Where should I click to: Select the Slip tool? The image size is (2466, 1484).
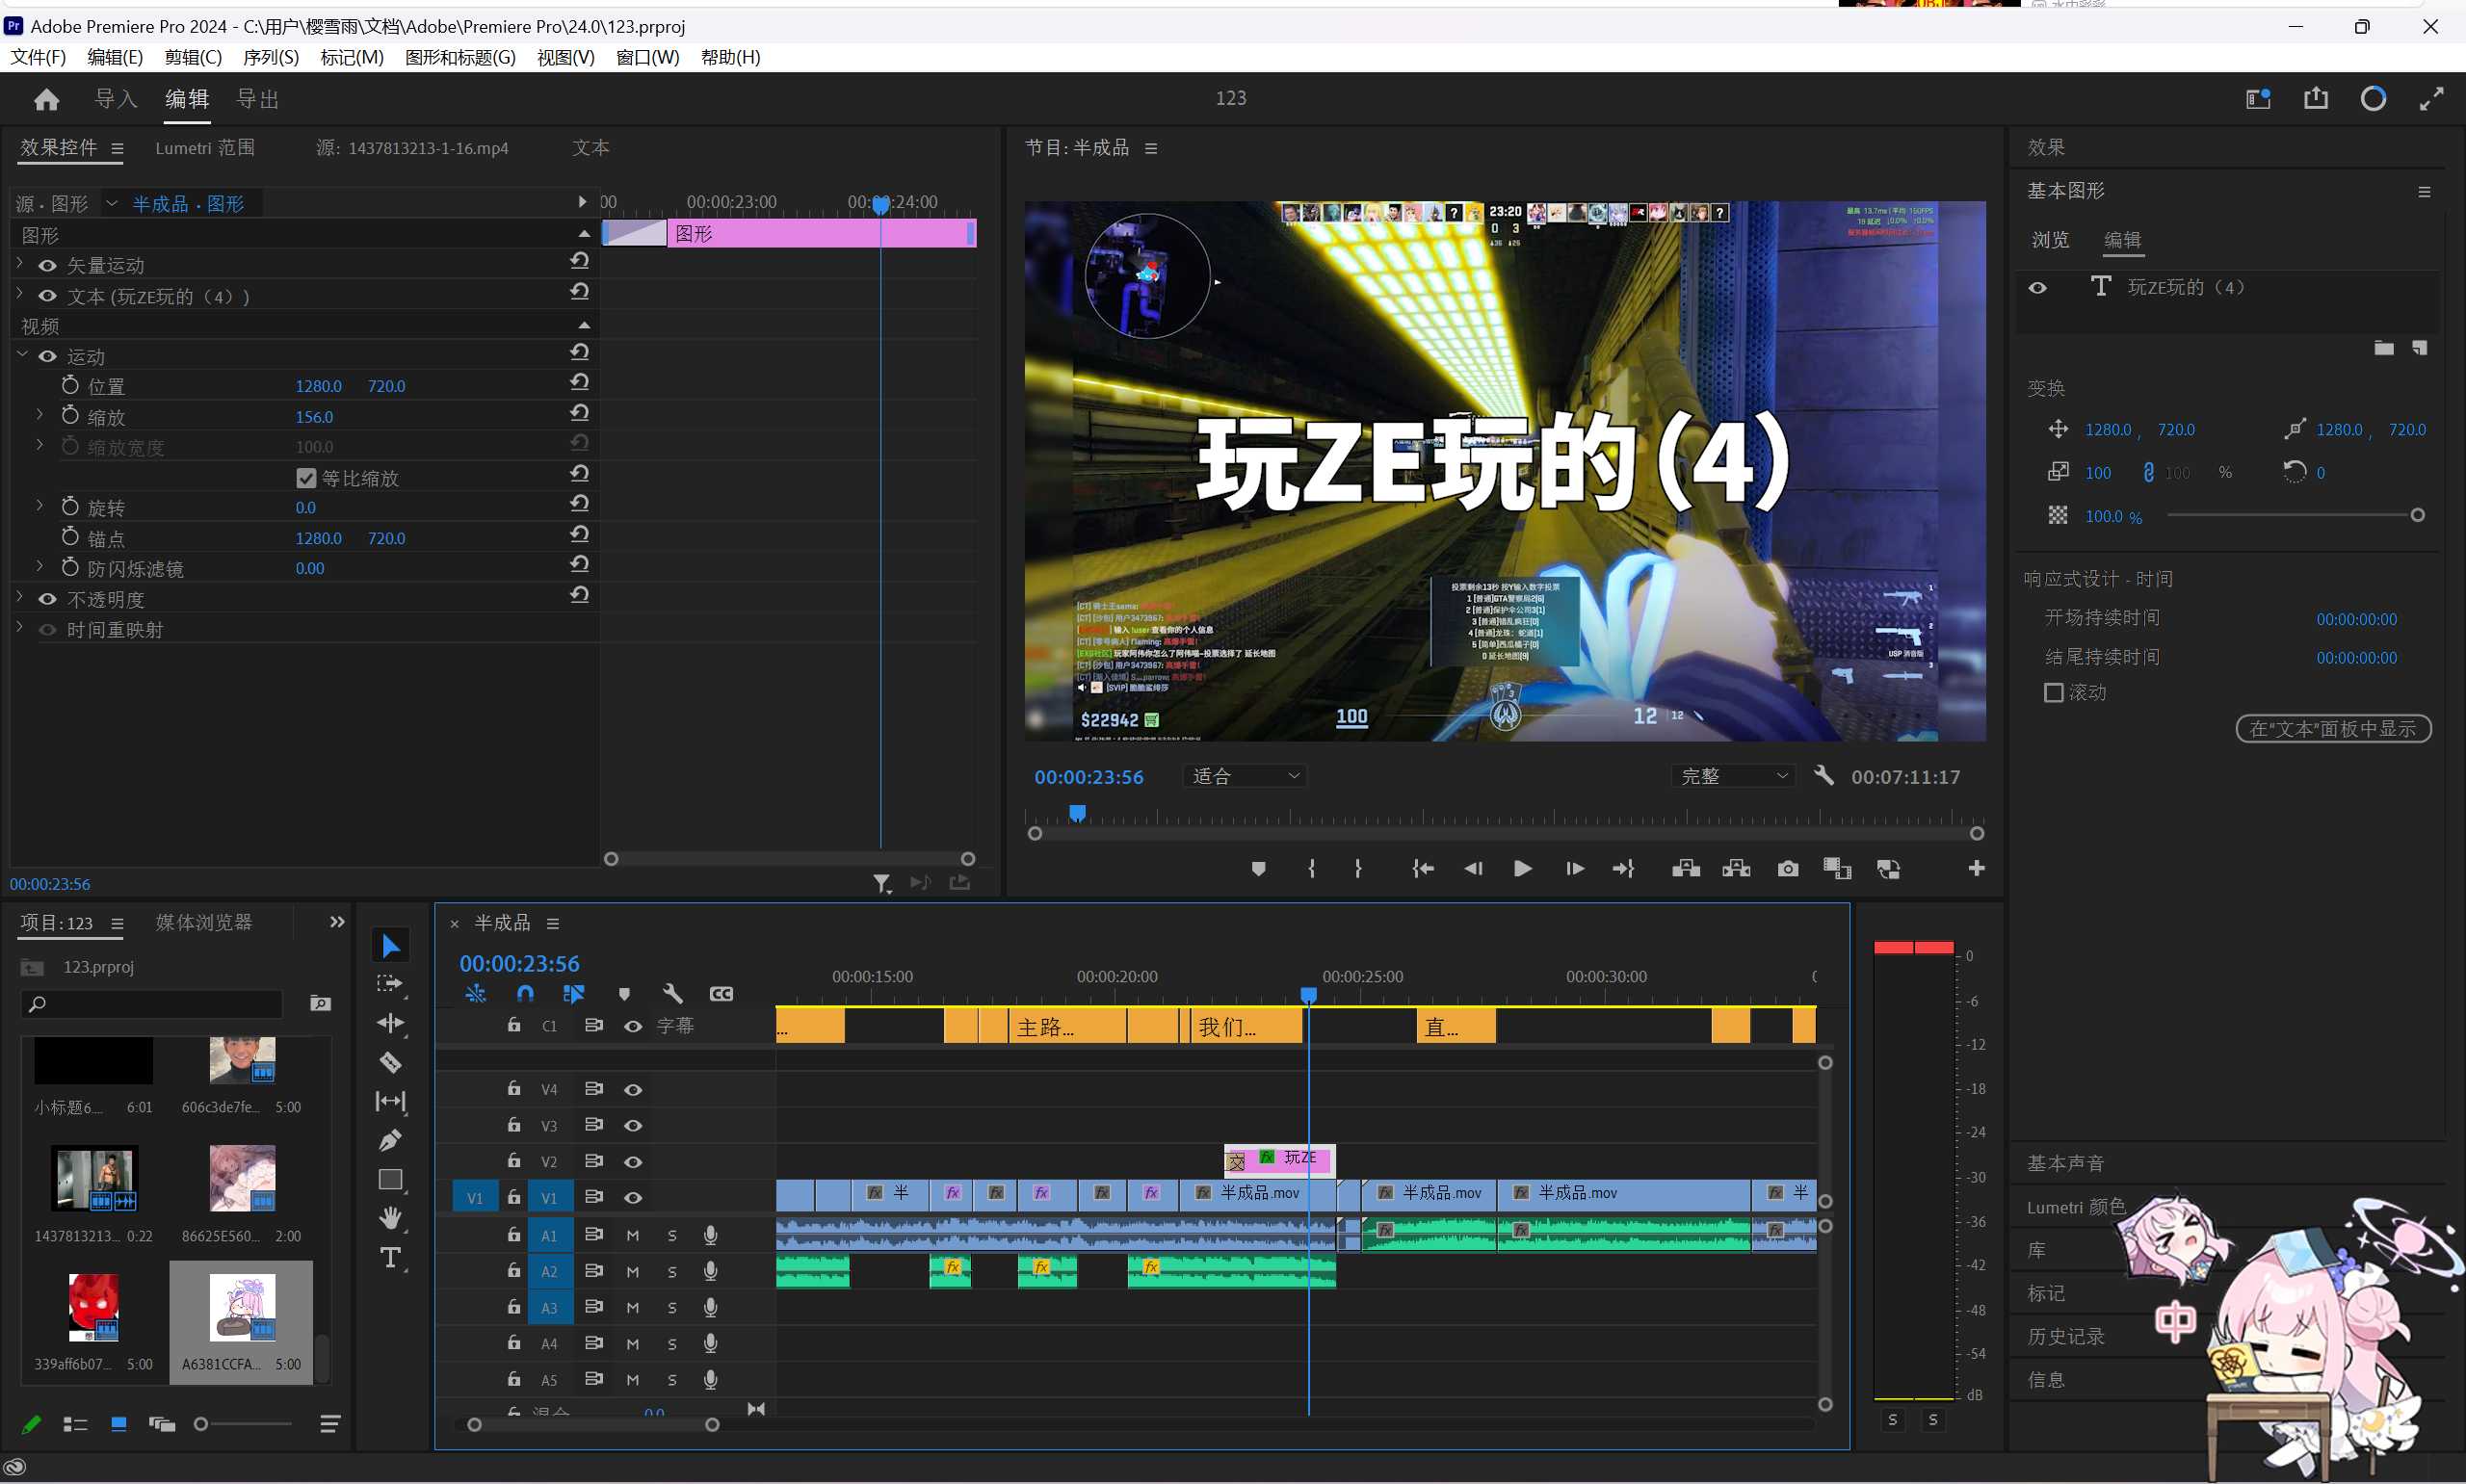click(x=390, y=1101)
